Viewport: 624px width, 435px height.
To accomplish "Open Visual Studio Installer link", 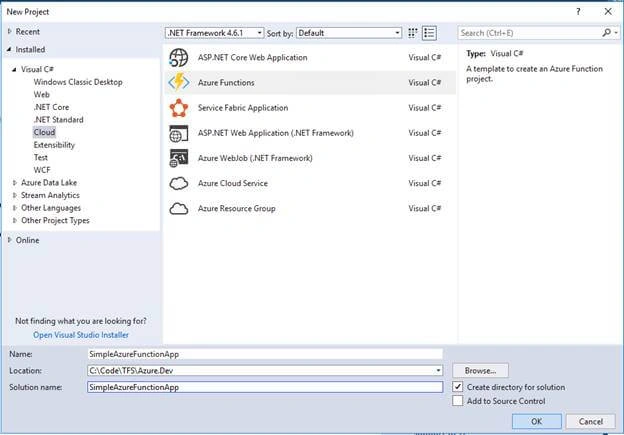I will [81, 335].
